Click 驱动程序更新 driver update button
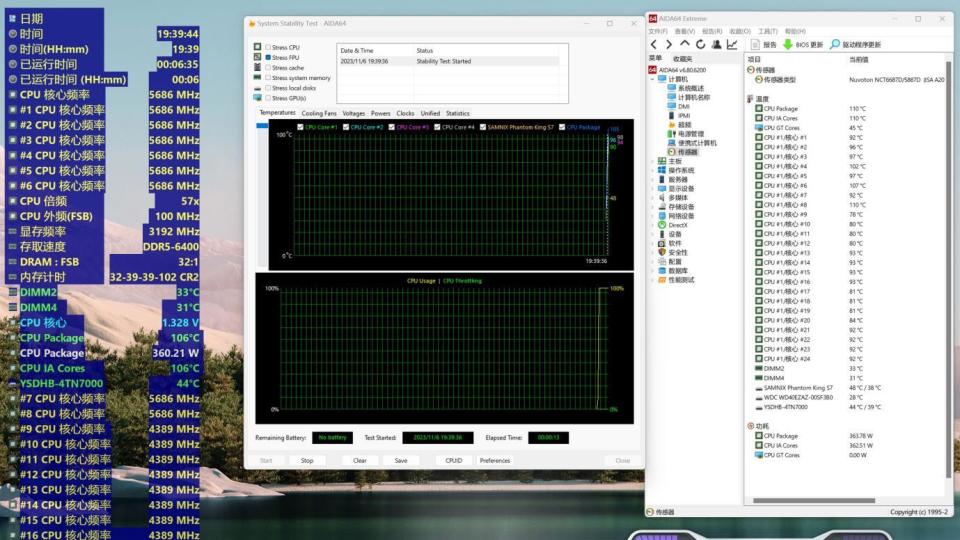The image size is (960, 540). (855, 45)
